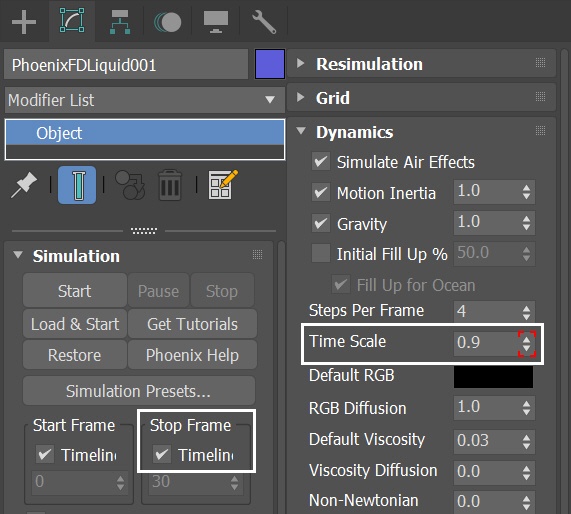Open the Display panel monitor icon
Image resolution: width=571 pixels, height=514 pixels.
click(216, 22)
